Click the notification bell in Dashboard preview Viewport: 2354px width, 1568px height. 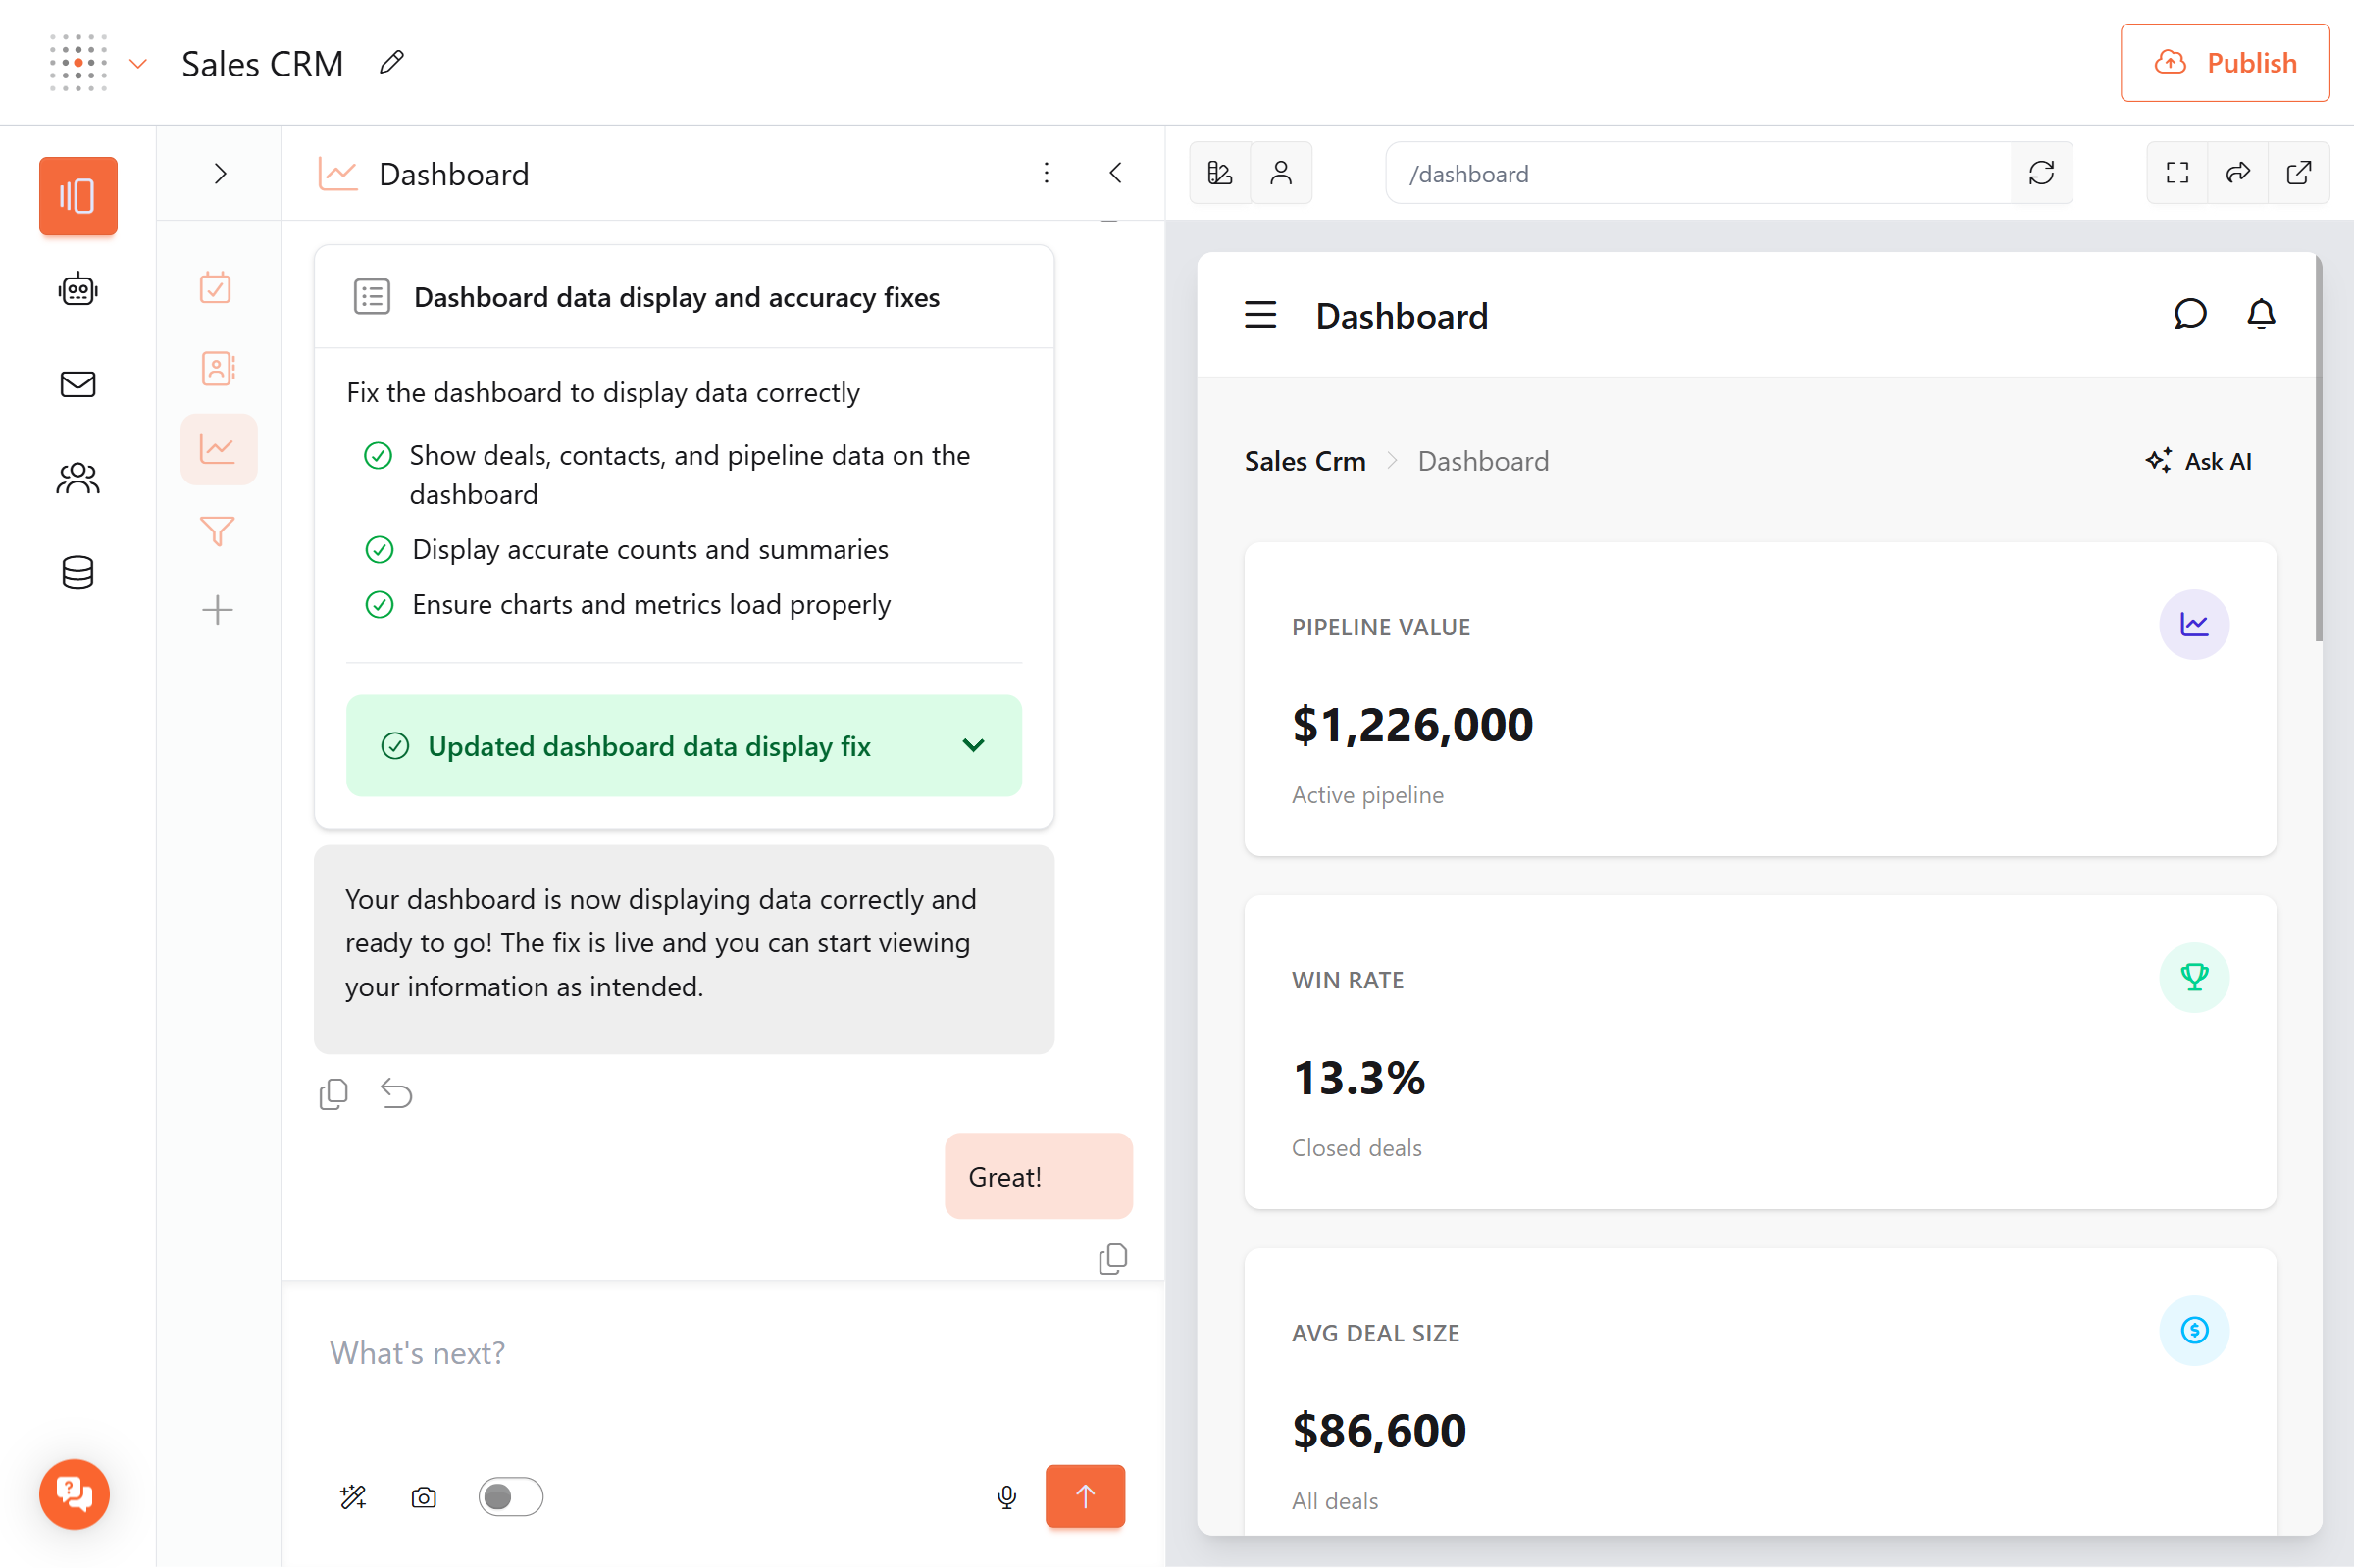[2261, 315]
